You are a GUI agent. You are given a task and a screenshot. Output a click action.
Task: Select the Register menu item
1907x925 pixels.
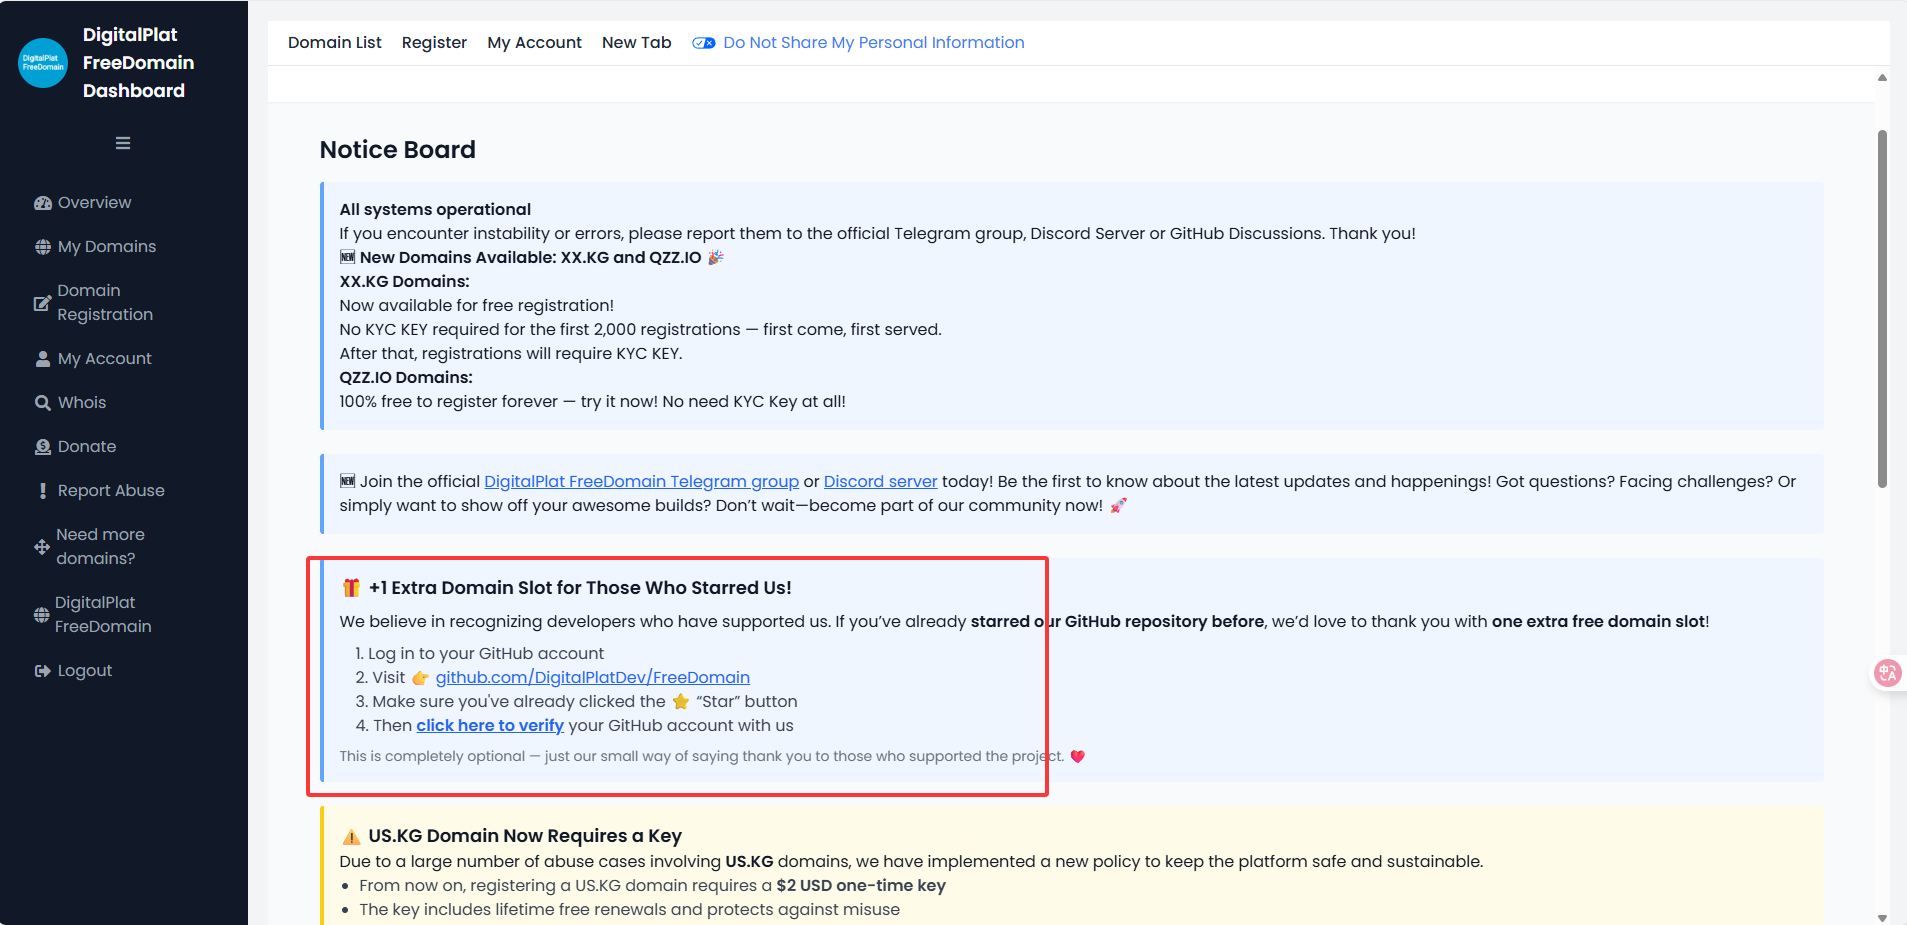point(434,43)
